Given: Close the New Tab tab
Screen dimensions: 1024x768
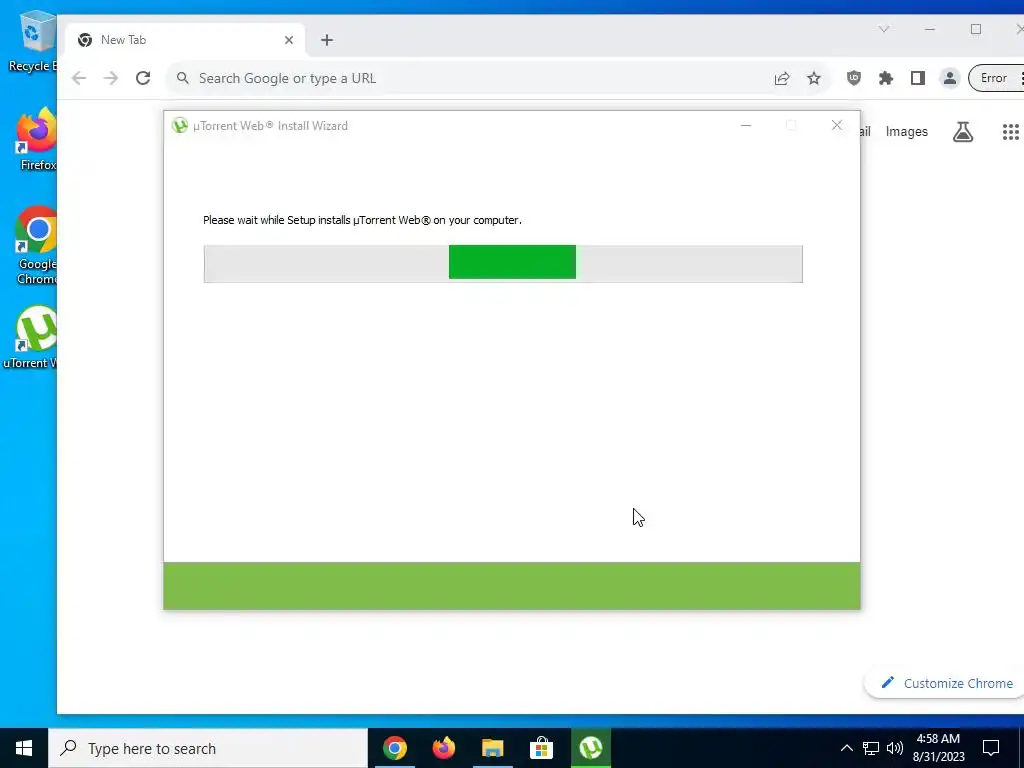Looking at the screenshot, I should (x=289, y=40).
